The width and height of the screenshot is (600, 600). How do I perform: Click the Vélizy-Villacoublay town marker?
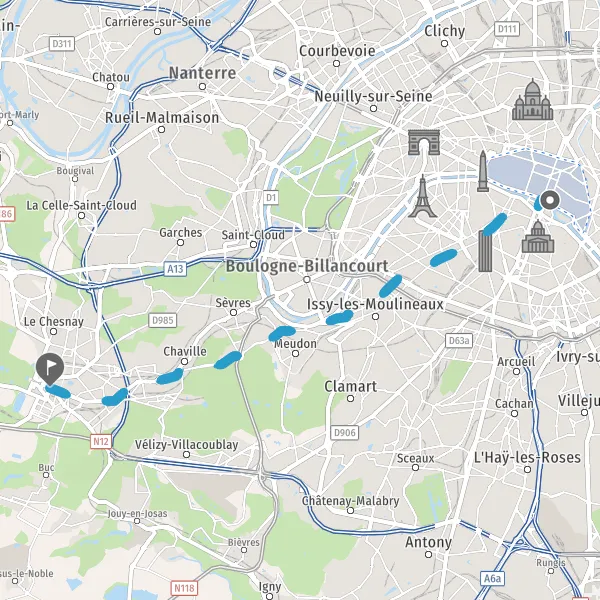[186, 454]
